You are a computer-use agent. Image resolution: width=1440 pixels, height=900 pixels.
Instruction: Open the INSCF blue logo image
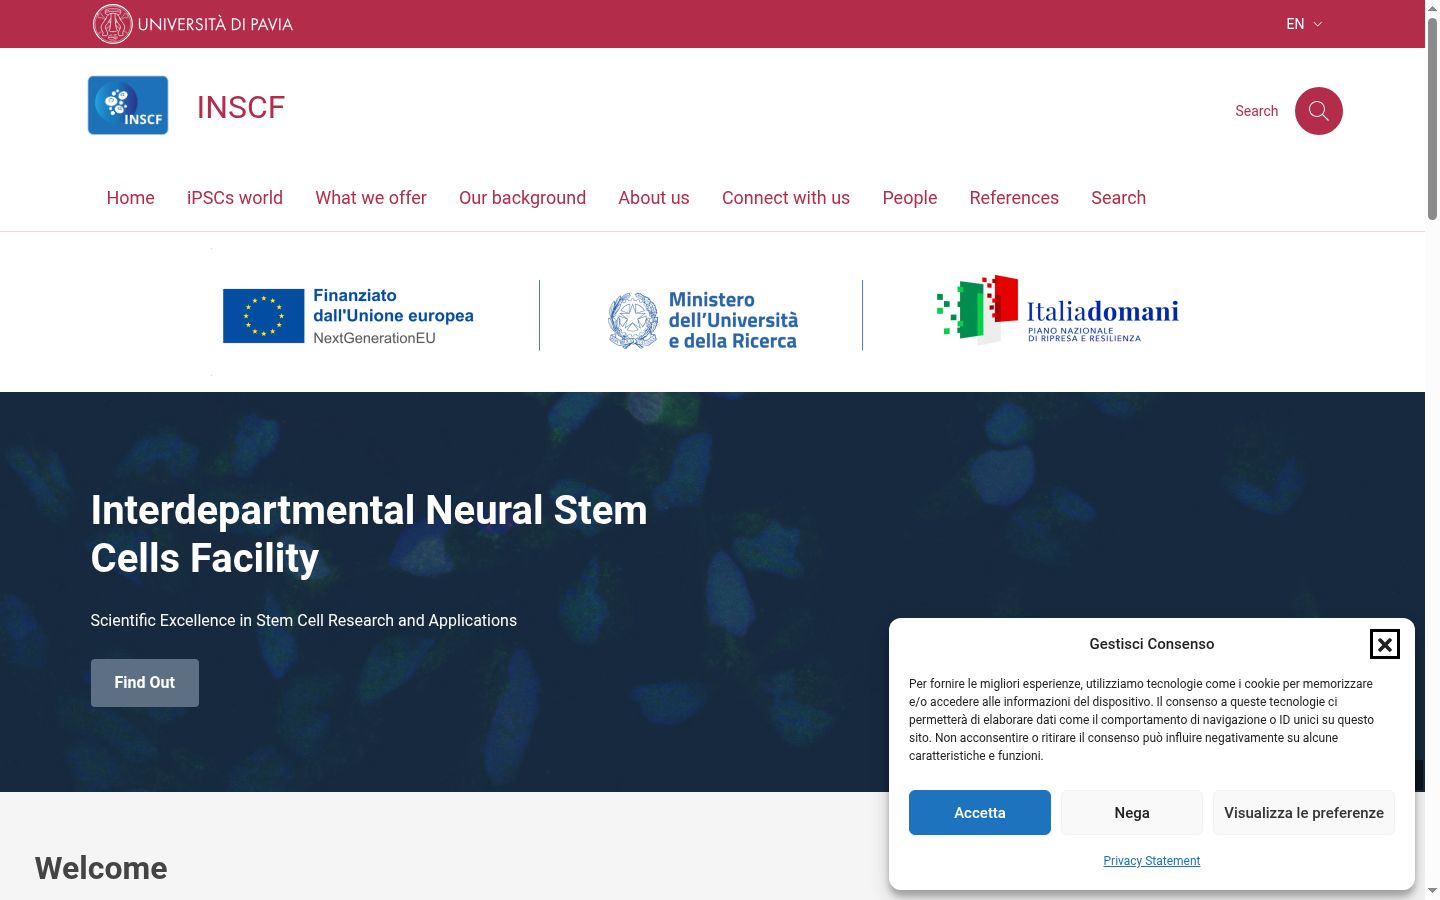point(128,105)
